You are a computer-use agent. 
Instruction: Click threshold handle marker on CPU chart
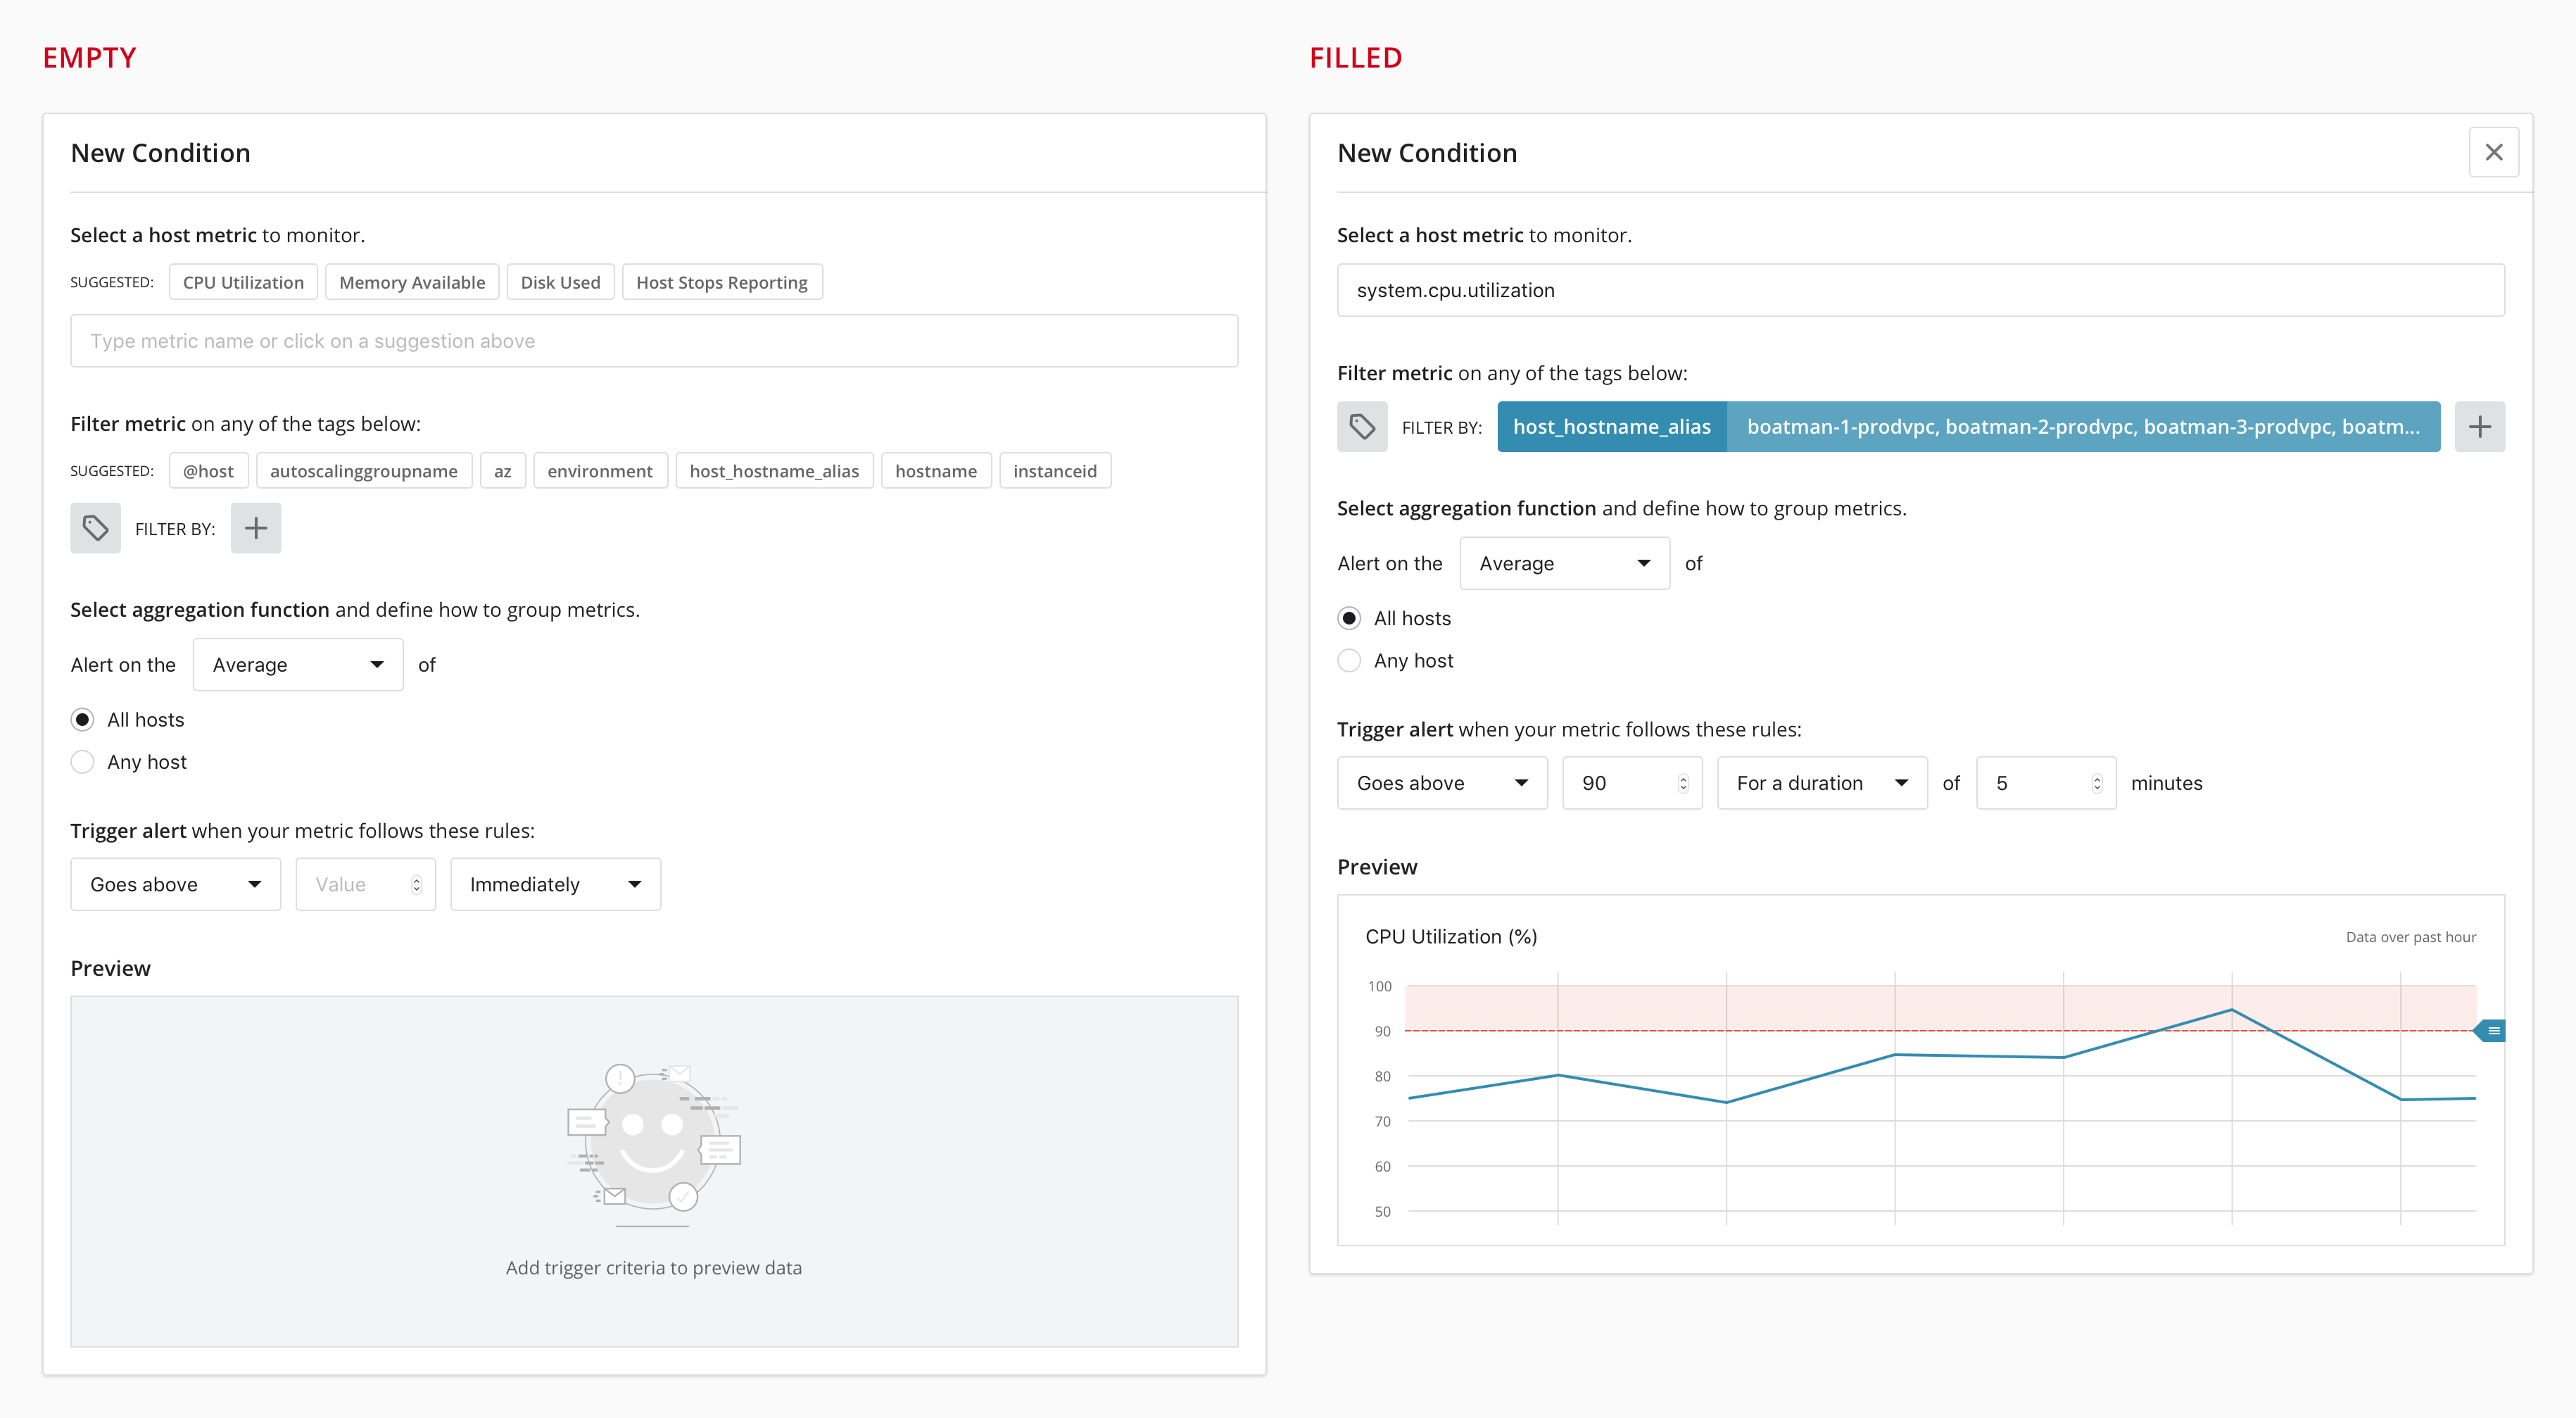tap(2491, 1030)
